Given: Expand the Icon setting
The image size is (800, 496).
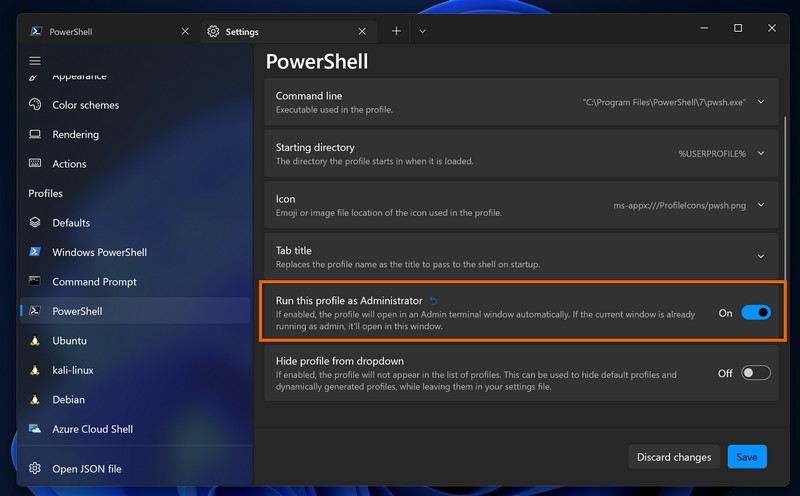Looking at the screenshot, I should pyautogui.click(x=761, y=205).
